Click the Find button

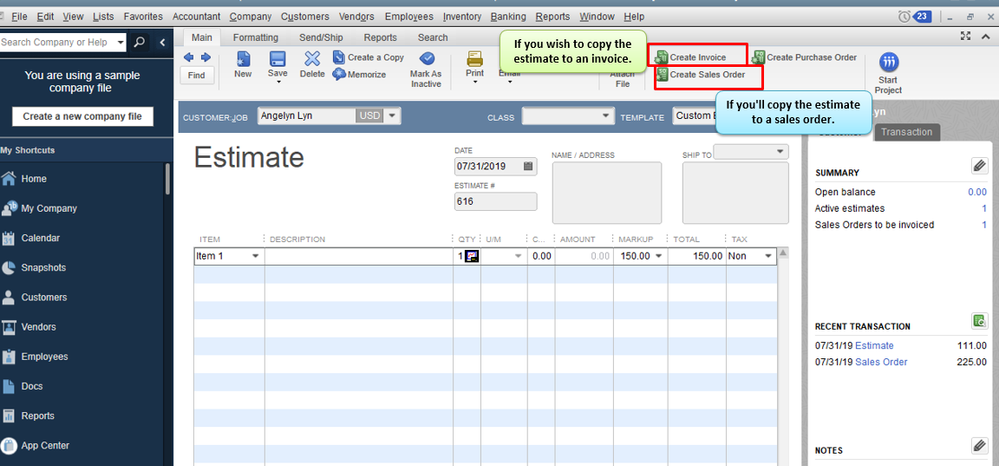(x=197, y=75)
